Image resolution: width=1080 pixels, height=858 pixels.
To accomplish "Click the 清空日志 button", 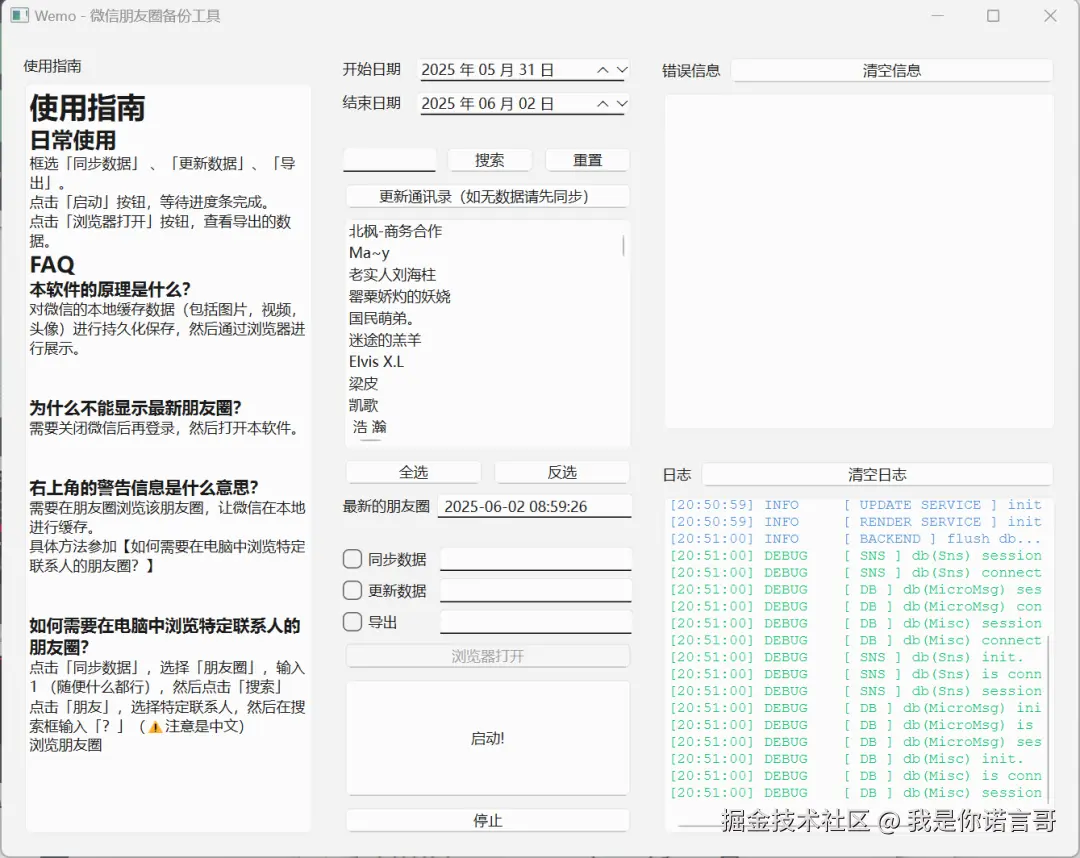I will tap(877, 474).
